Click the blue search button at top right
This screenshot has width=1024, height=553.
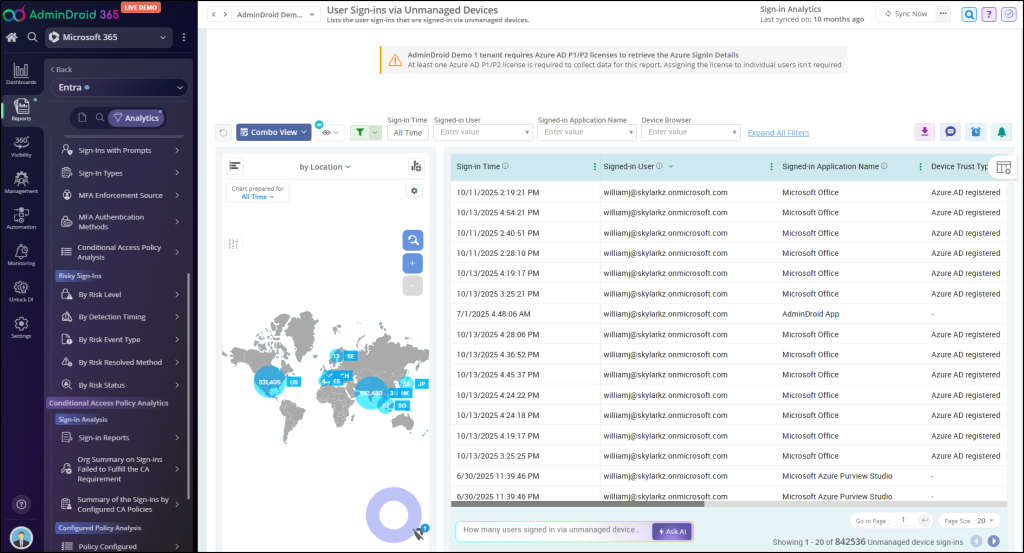click(x=969, y=14)
